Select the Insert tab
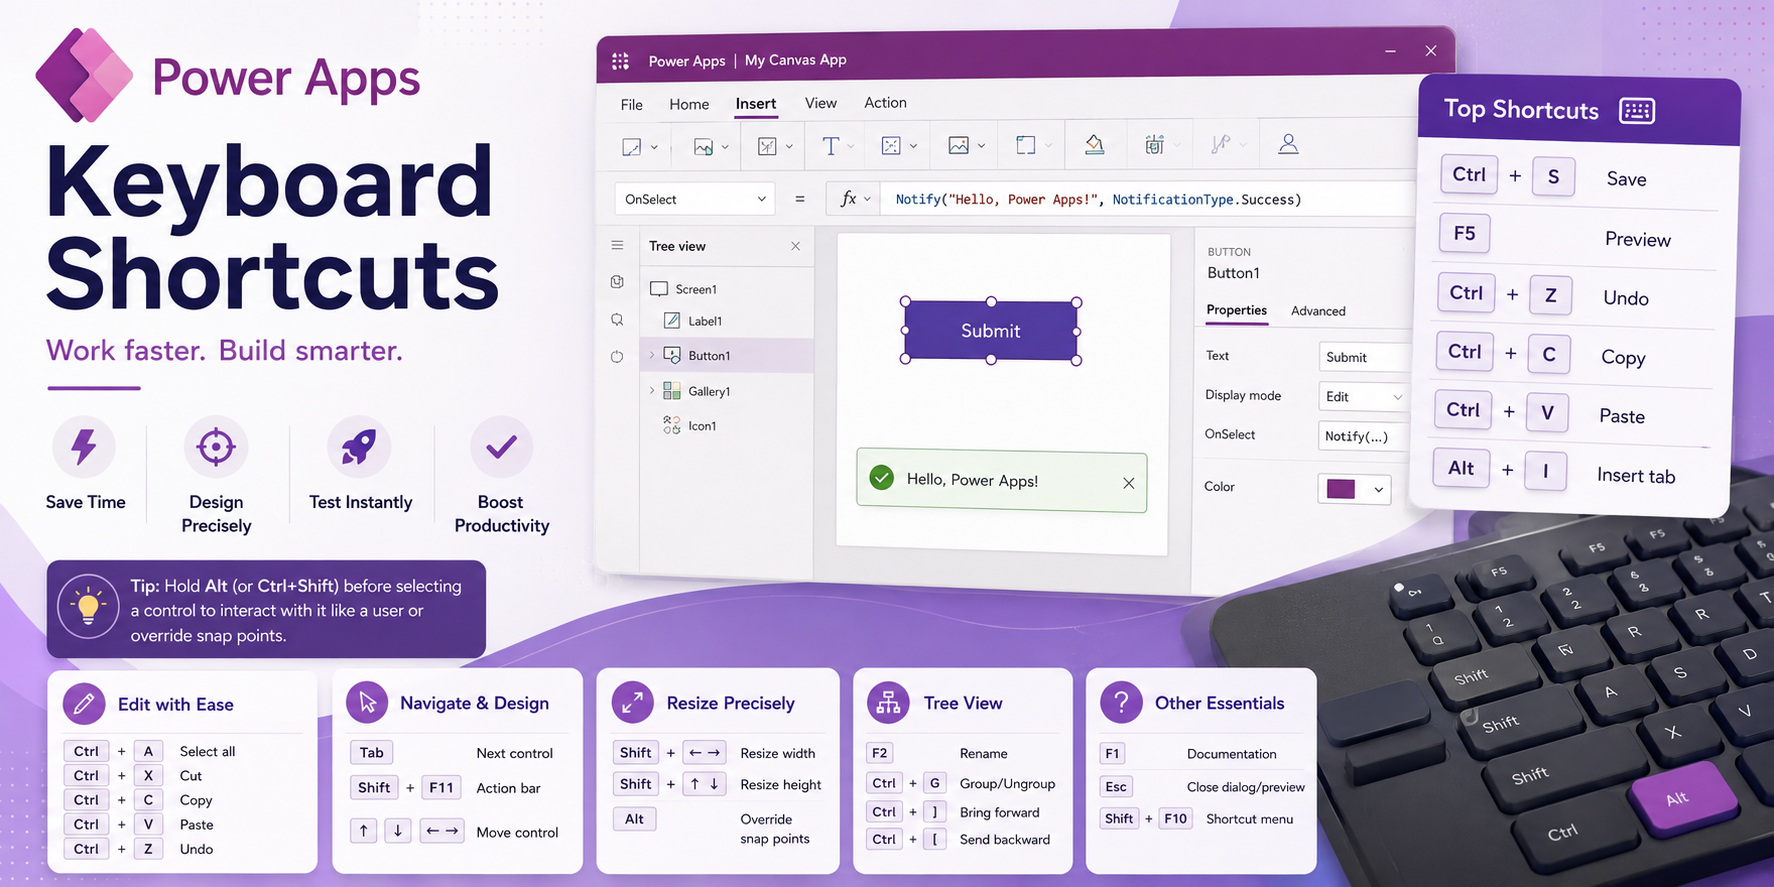This screenshot has height=887, width=1774. pyautogui.click(x=756, y=104)
